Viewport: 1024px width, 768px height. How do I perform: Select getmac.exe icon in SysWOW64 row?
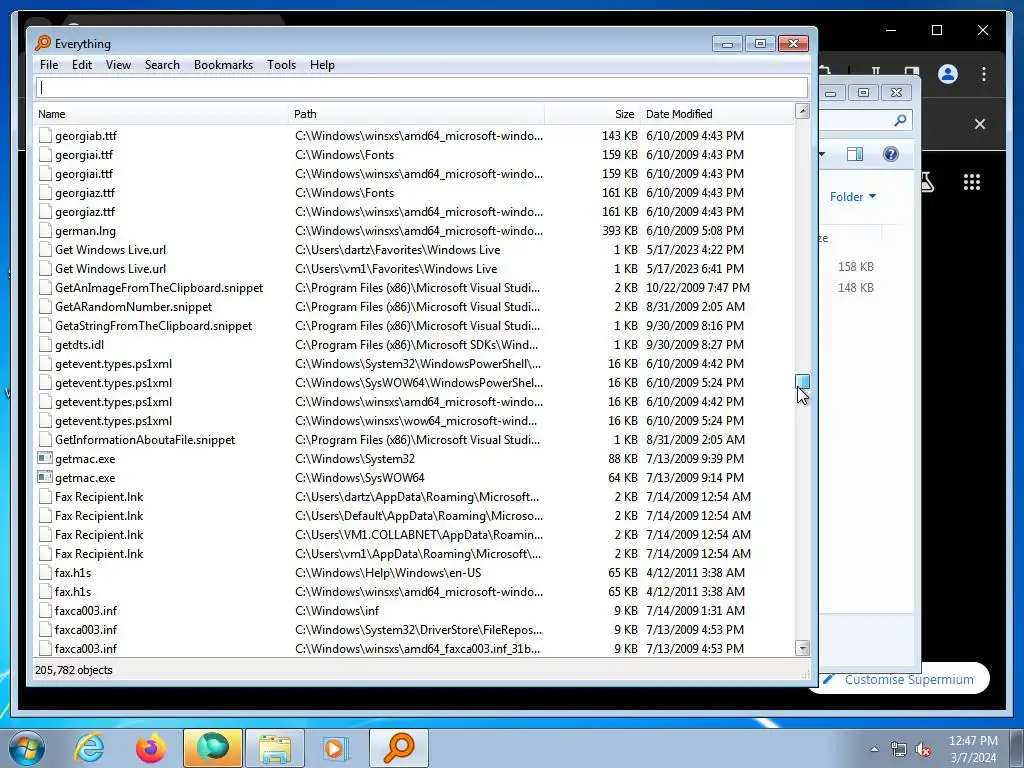click(45, 477)
